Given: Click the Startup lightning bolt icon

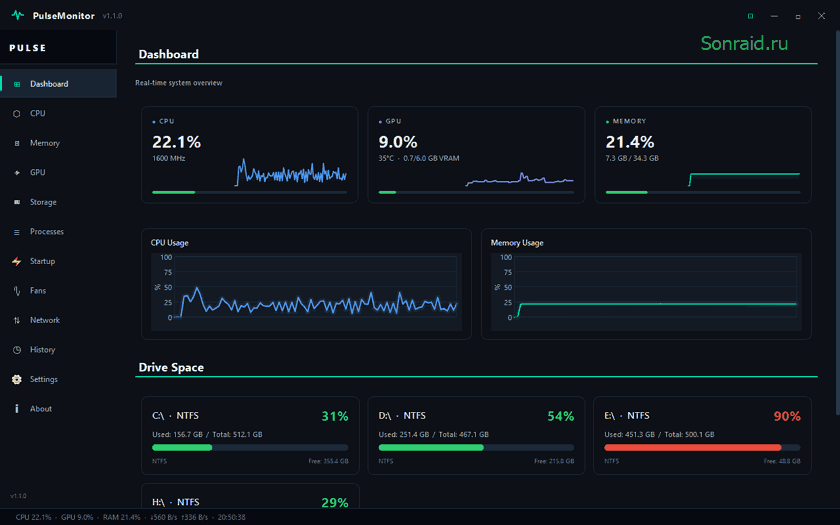Looking at the screenshot, I should (x=17, y=261).
